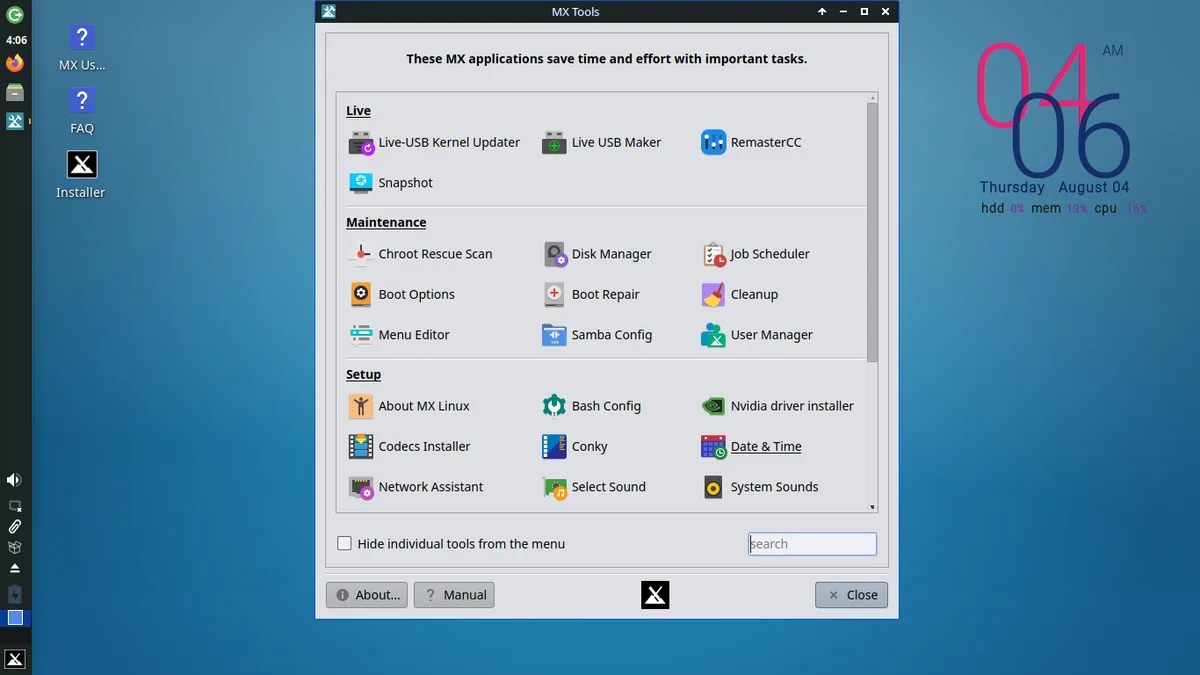Click the About... button
The width and height of the screenshot is (1200, 675).
pyautogui.click(x=367, y=595)
